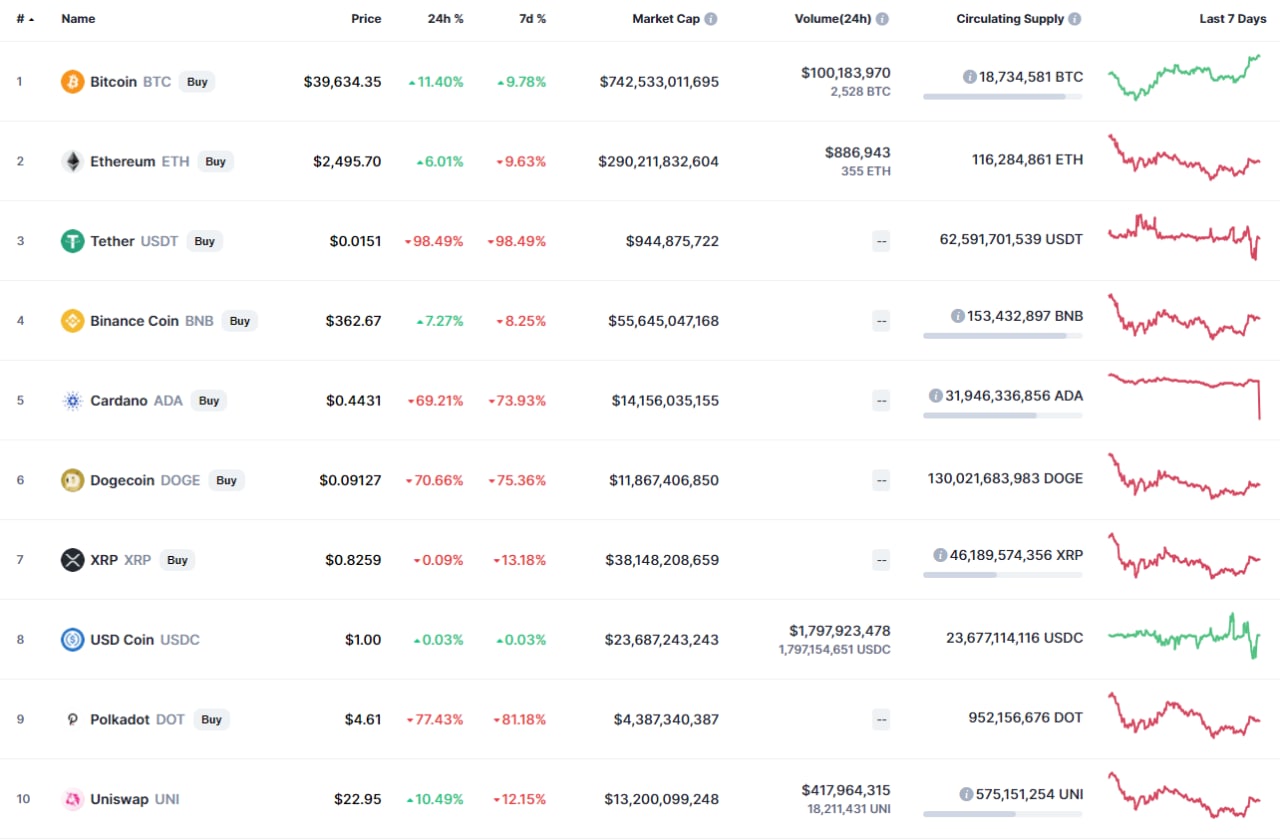The image size is (1280, 840).
Task: Click the Volume(24h) info icon
Action: [883, 19]
